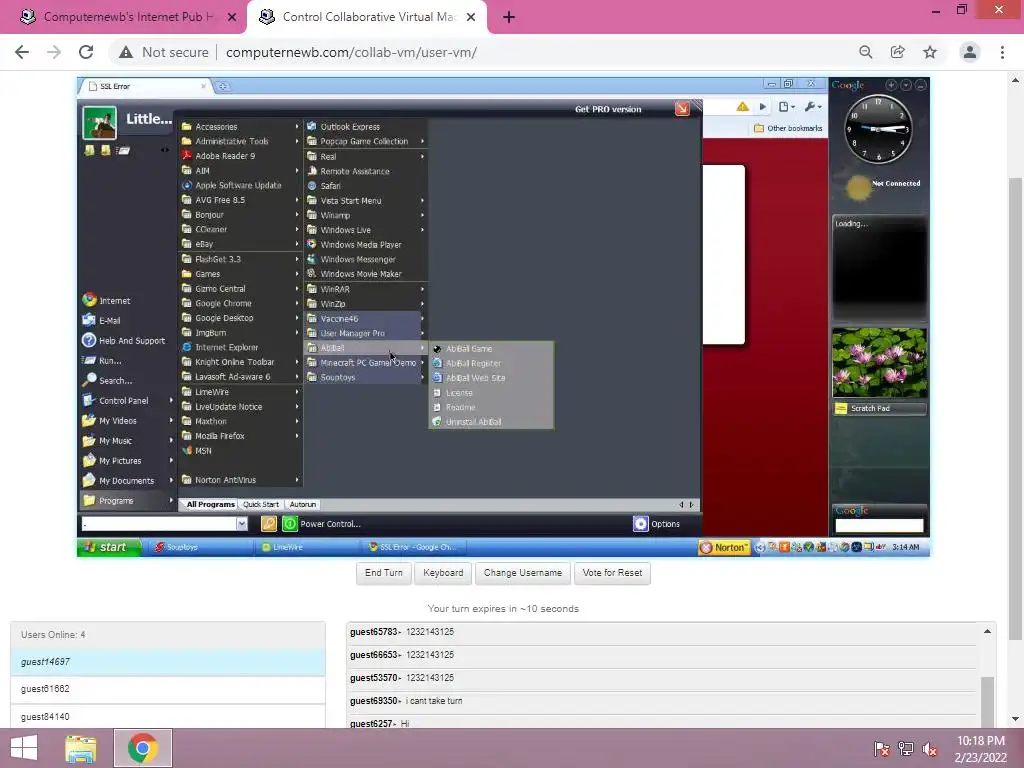Open the Minecraft PC Game Demo folder

pyautogui.click(x=366, y=363)
